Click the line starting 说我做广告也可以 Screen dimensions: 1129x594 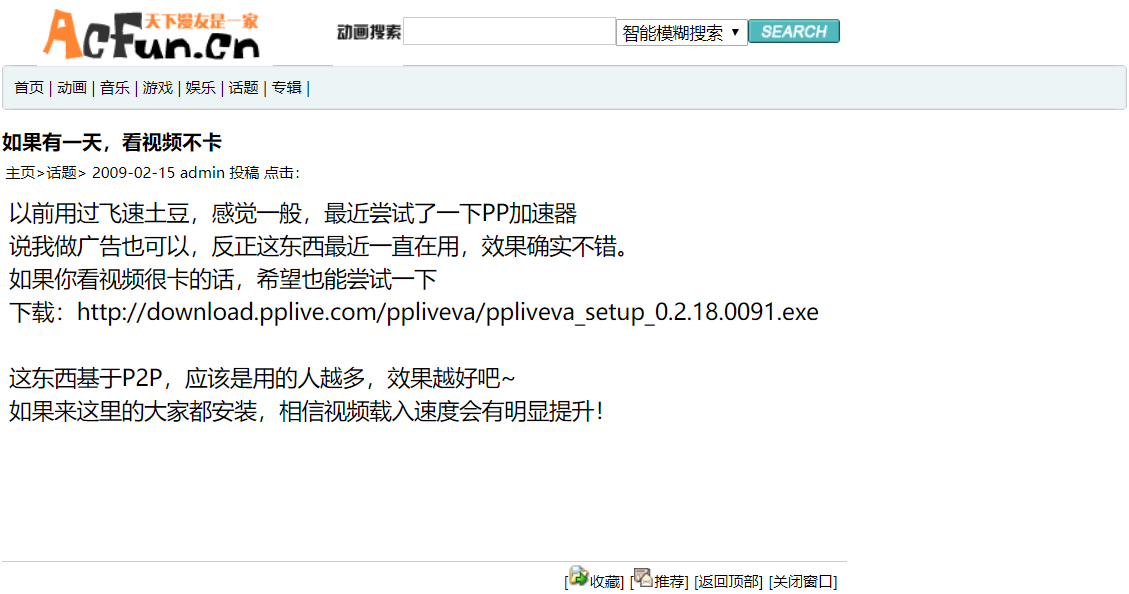point(321,246)
